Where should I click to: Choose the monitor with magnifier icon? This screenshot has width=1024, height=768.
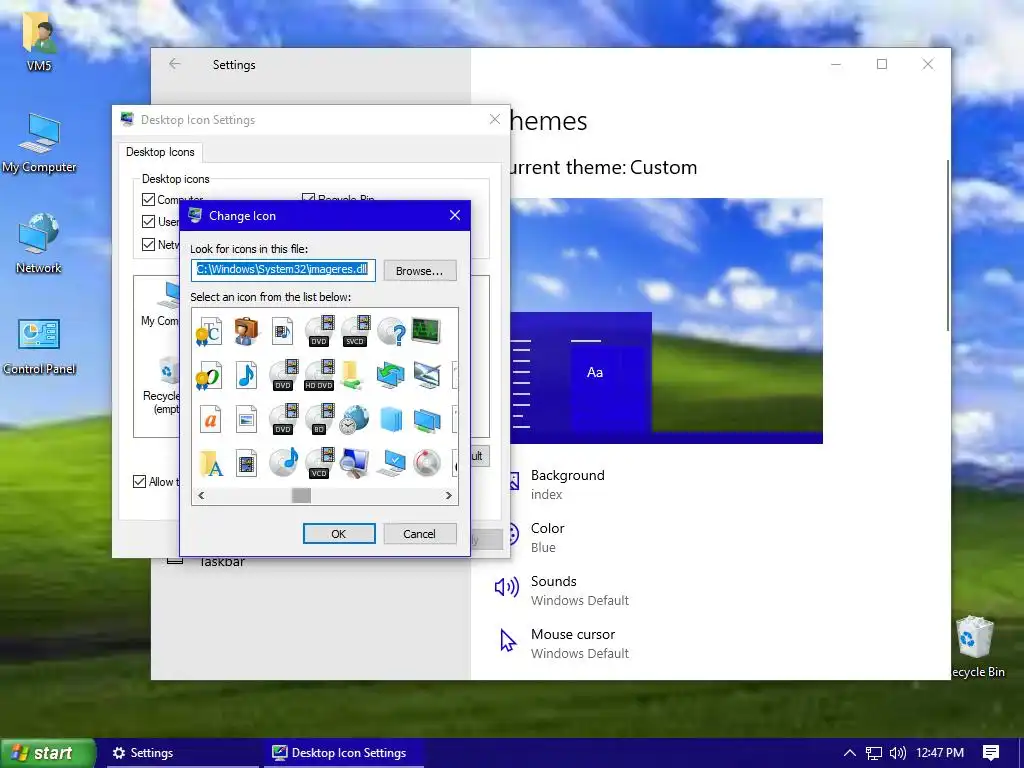[355, 463]
